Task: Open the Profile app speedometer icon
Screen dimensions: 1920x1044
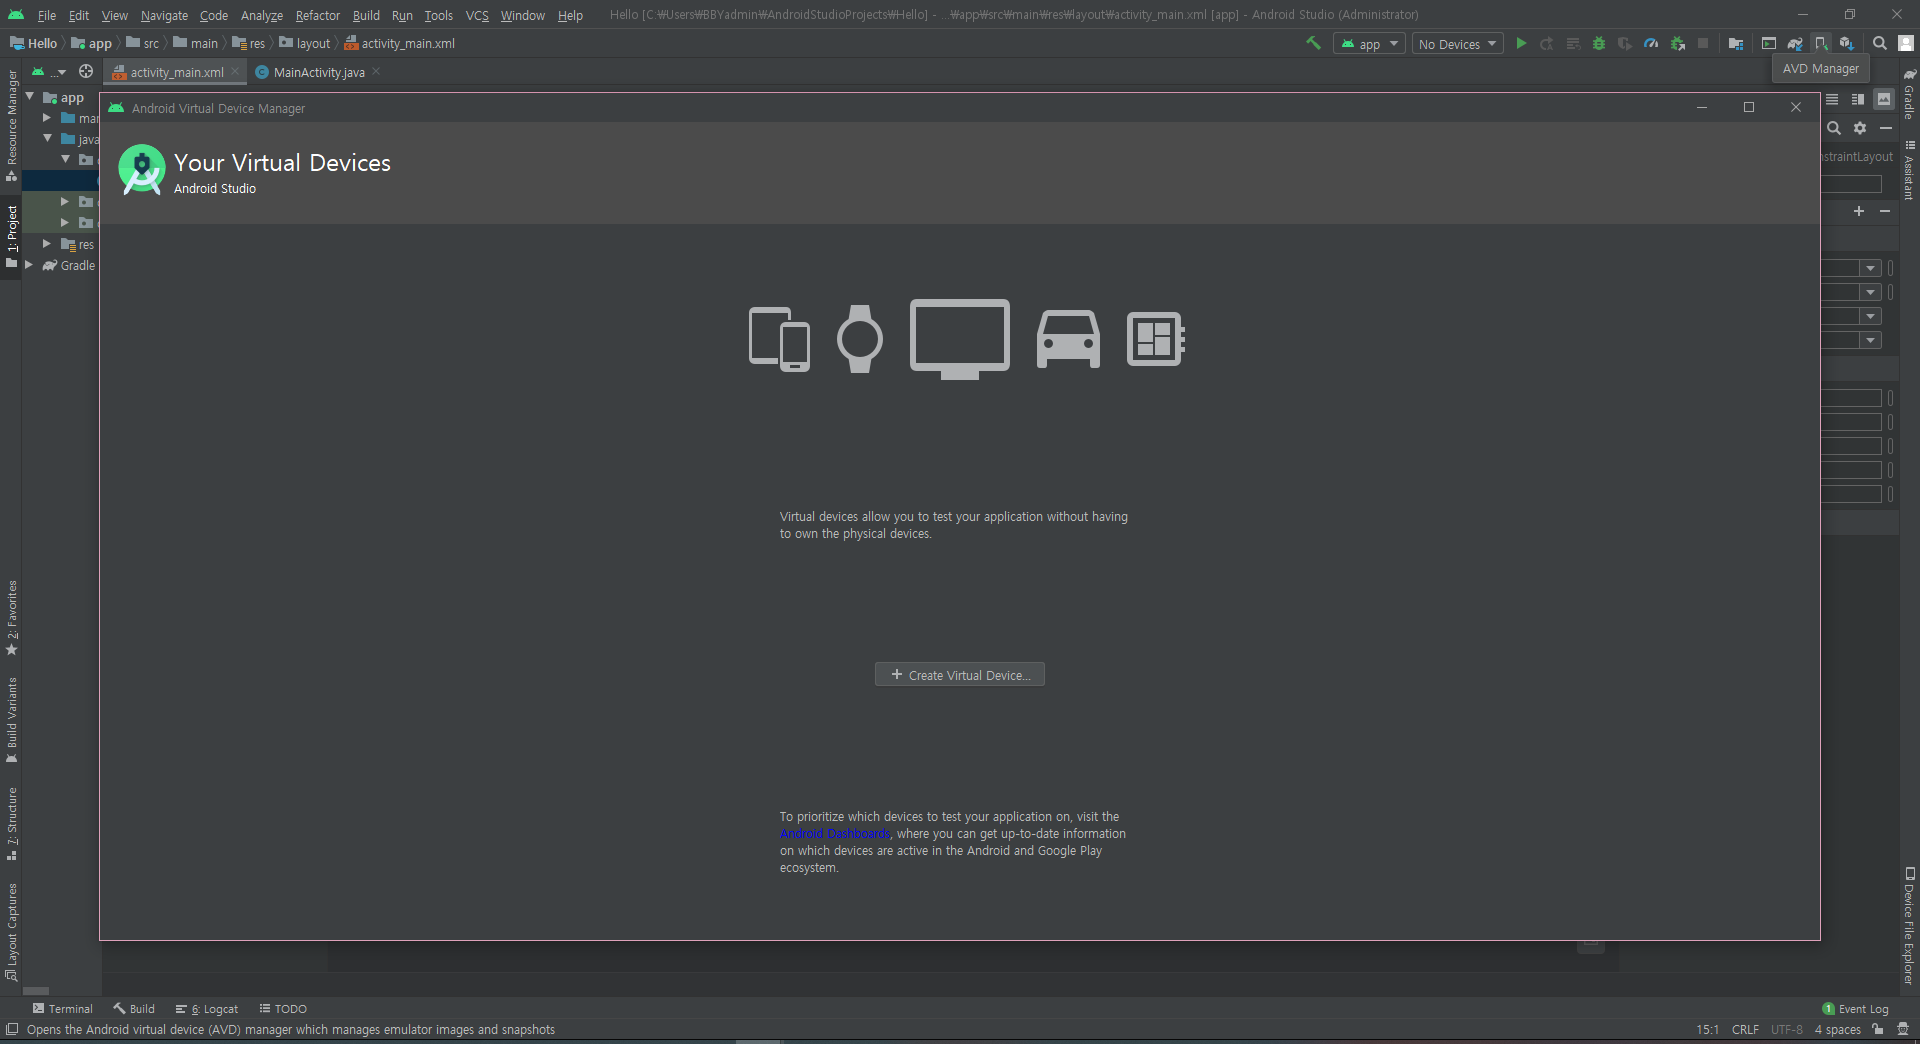Action: [x=1651, y=43]
